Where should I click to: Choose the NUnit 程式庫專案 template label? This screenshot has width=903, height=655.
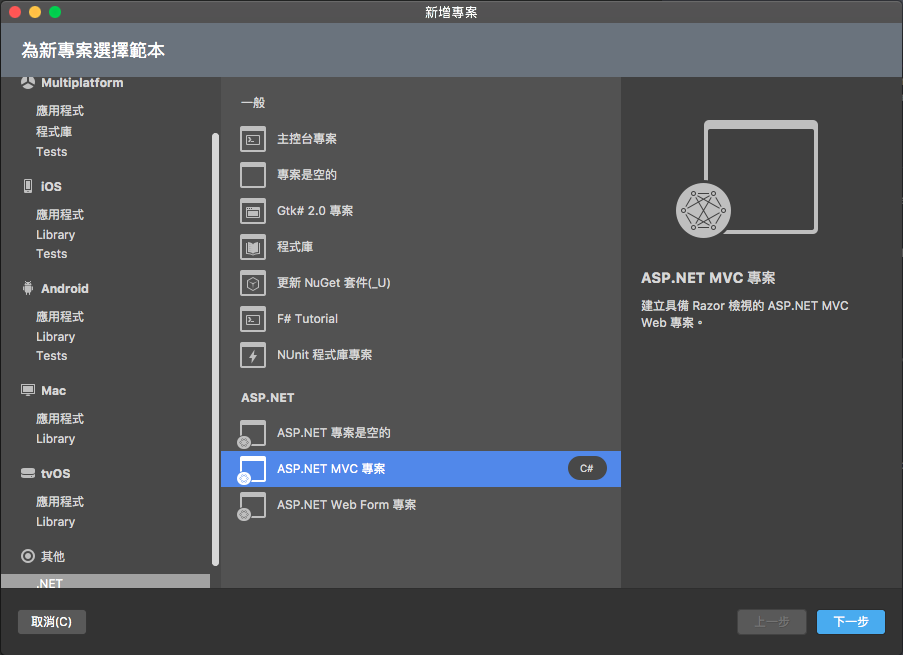click(325, 355)
